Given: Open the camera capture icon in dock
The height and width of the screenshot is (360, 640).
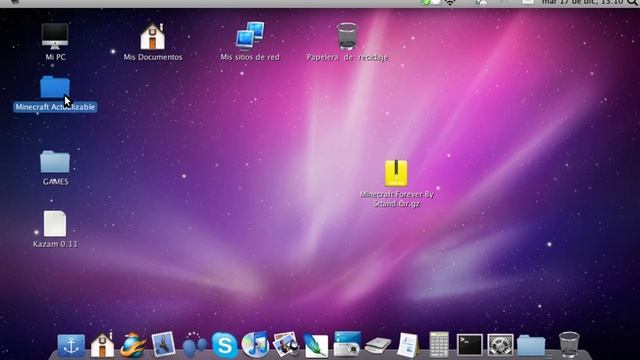Looking at the screenshot, I should point(347,344).
